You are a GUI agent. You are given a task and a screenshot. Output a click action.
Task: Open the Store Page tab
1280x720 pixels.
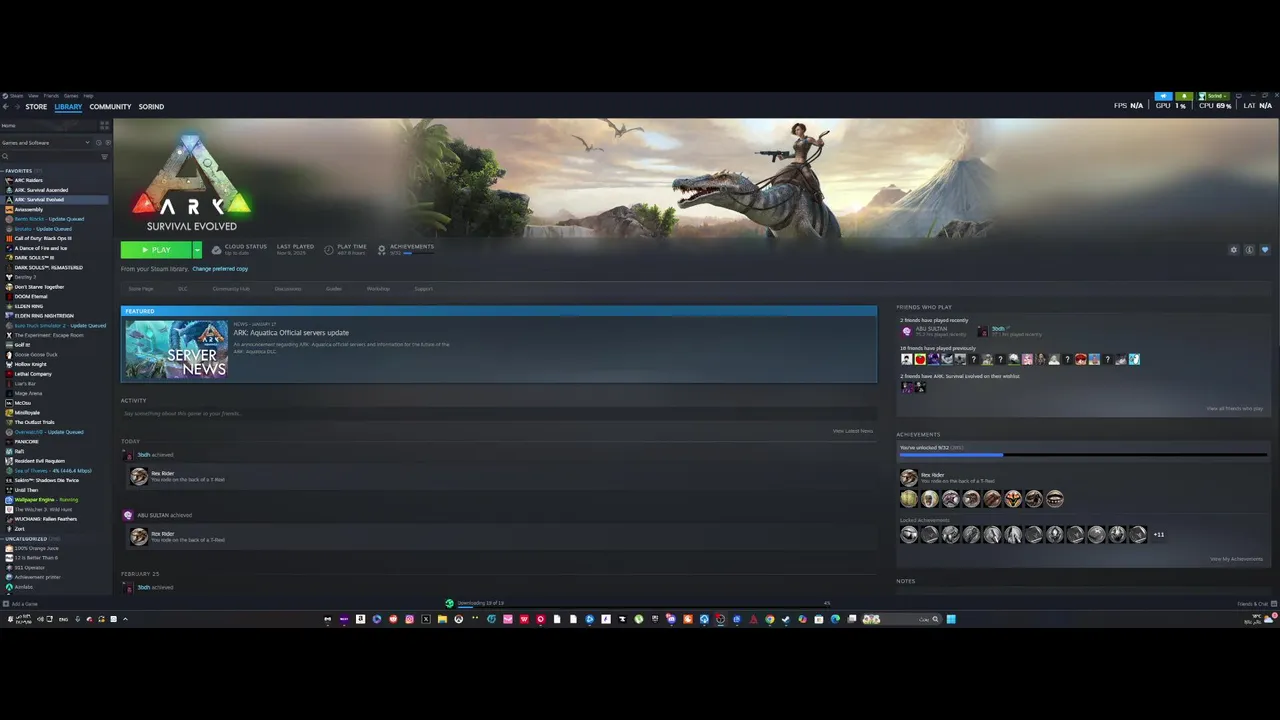[x=141, y=289]
